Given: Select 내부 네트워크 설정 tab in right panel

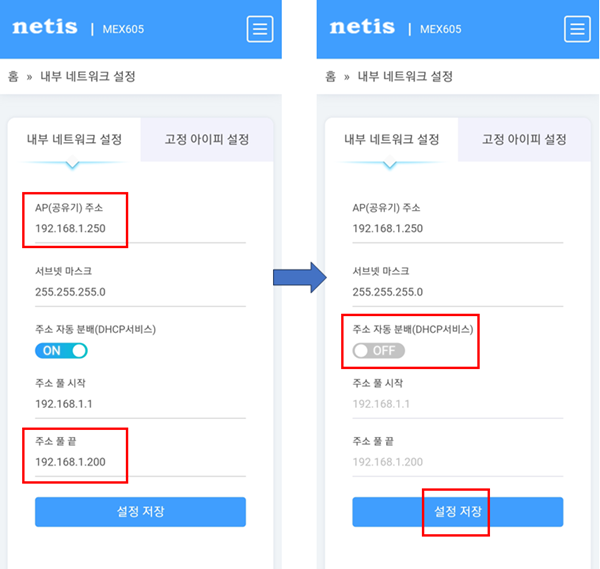Looking at the screenshot, I should tap(391, 139).
